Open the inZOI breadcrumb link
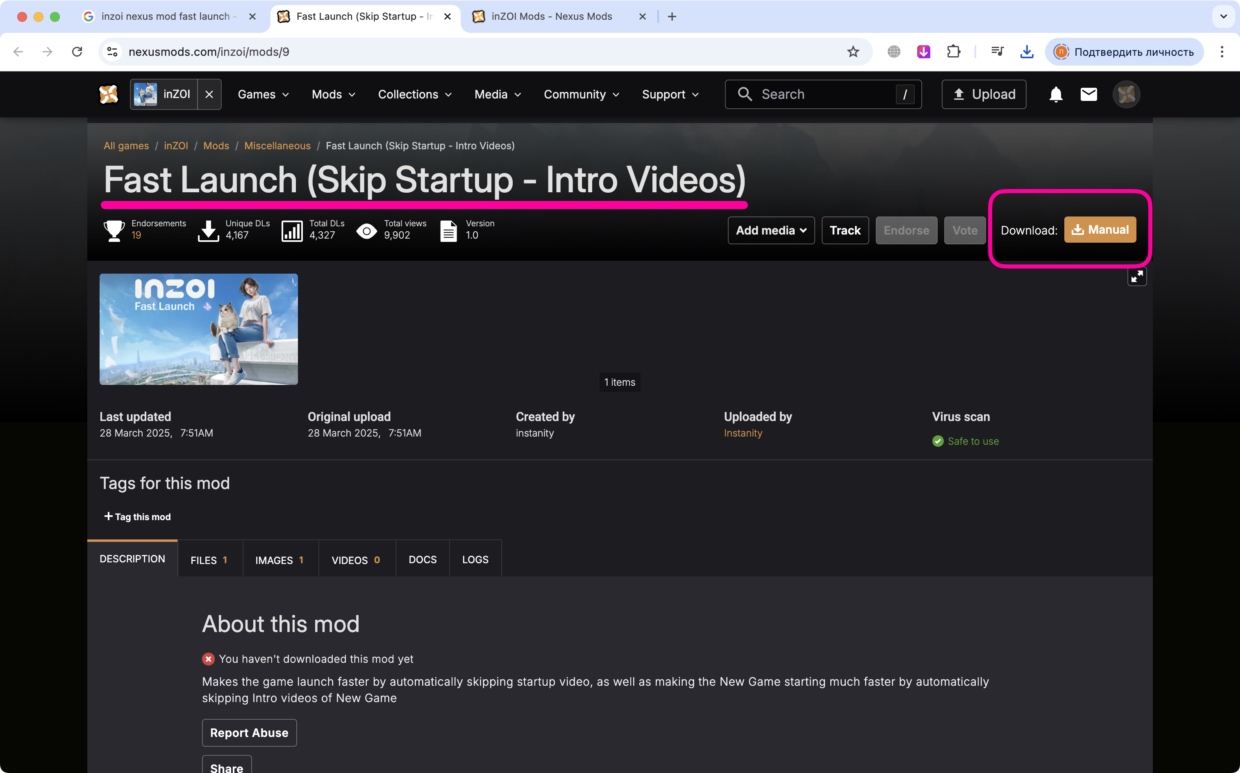Screen dimensions: 1240x773 click(x=176, y=146)
